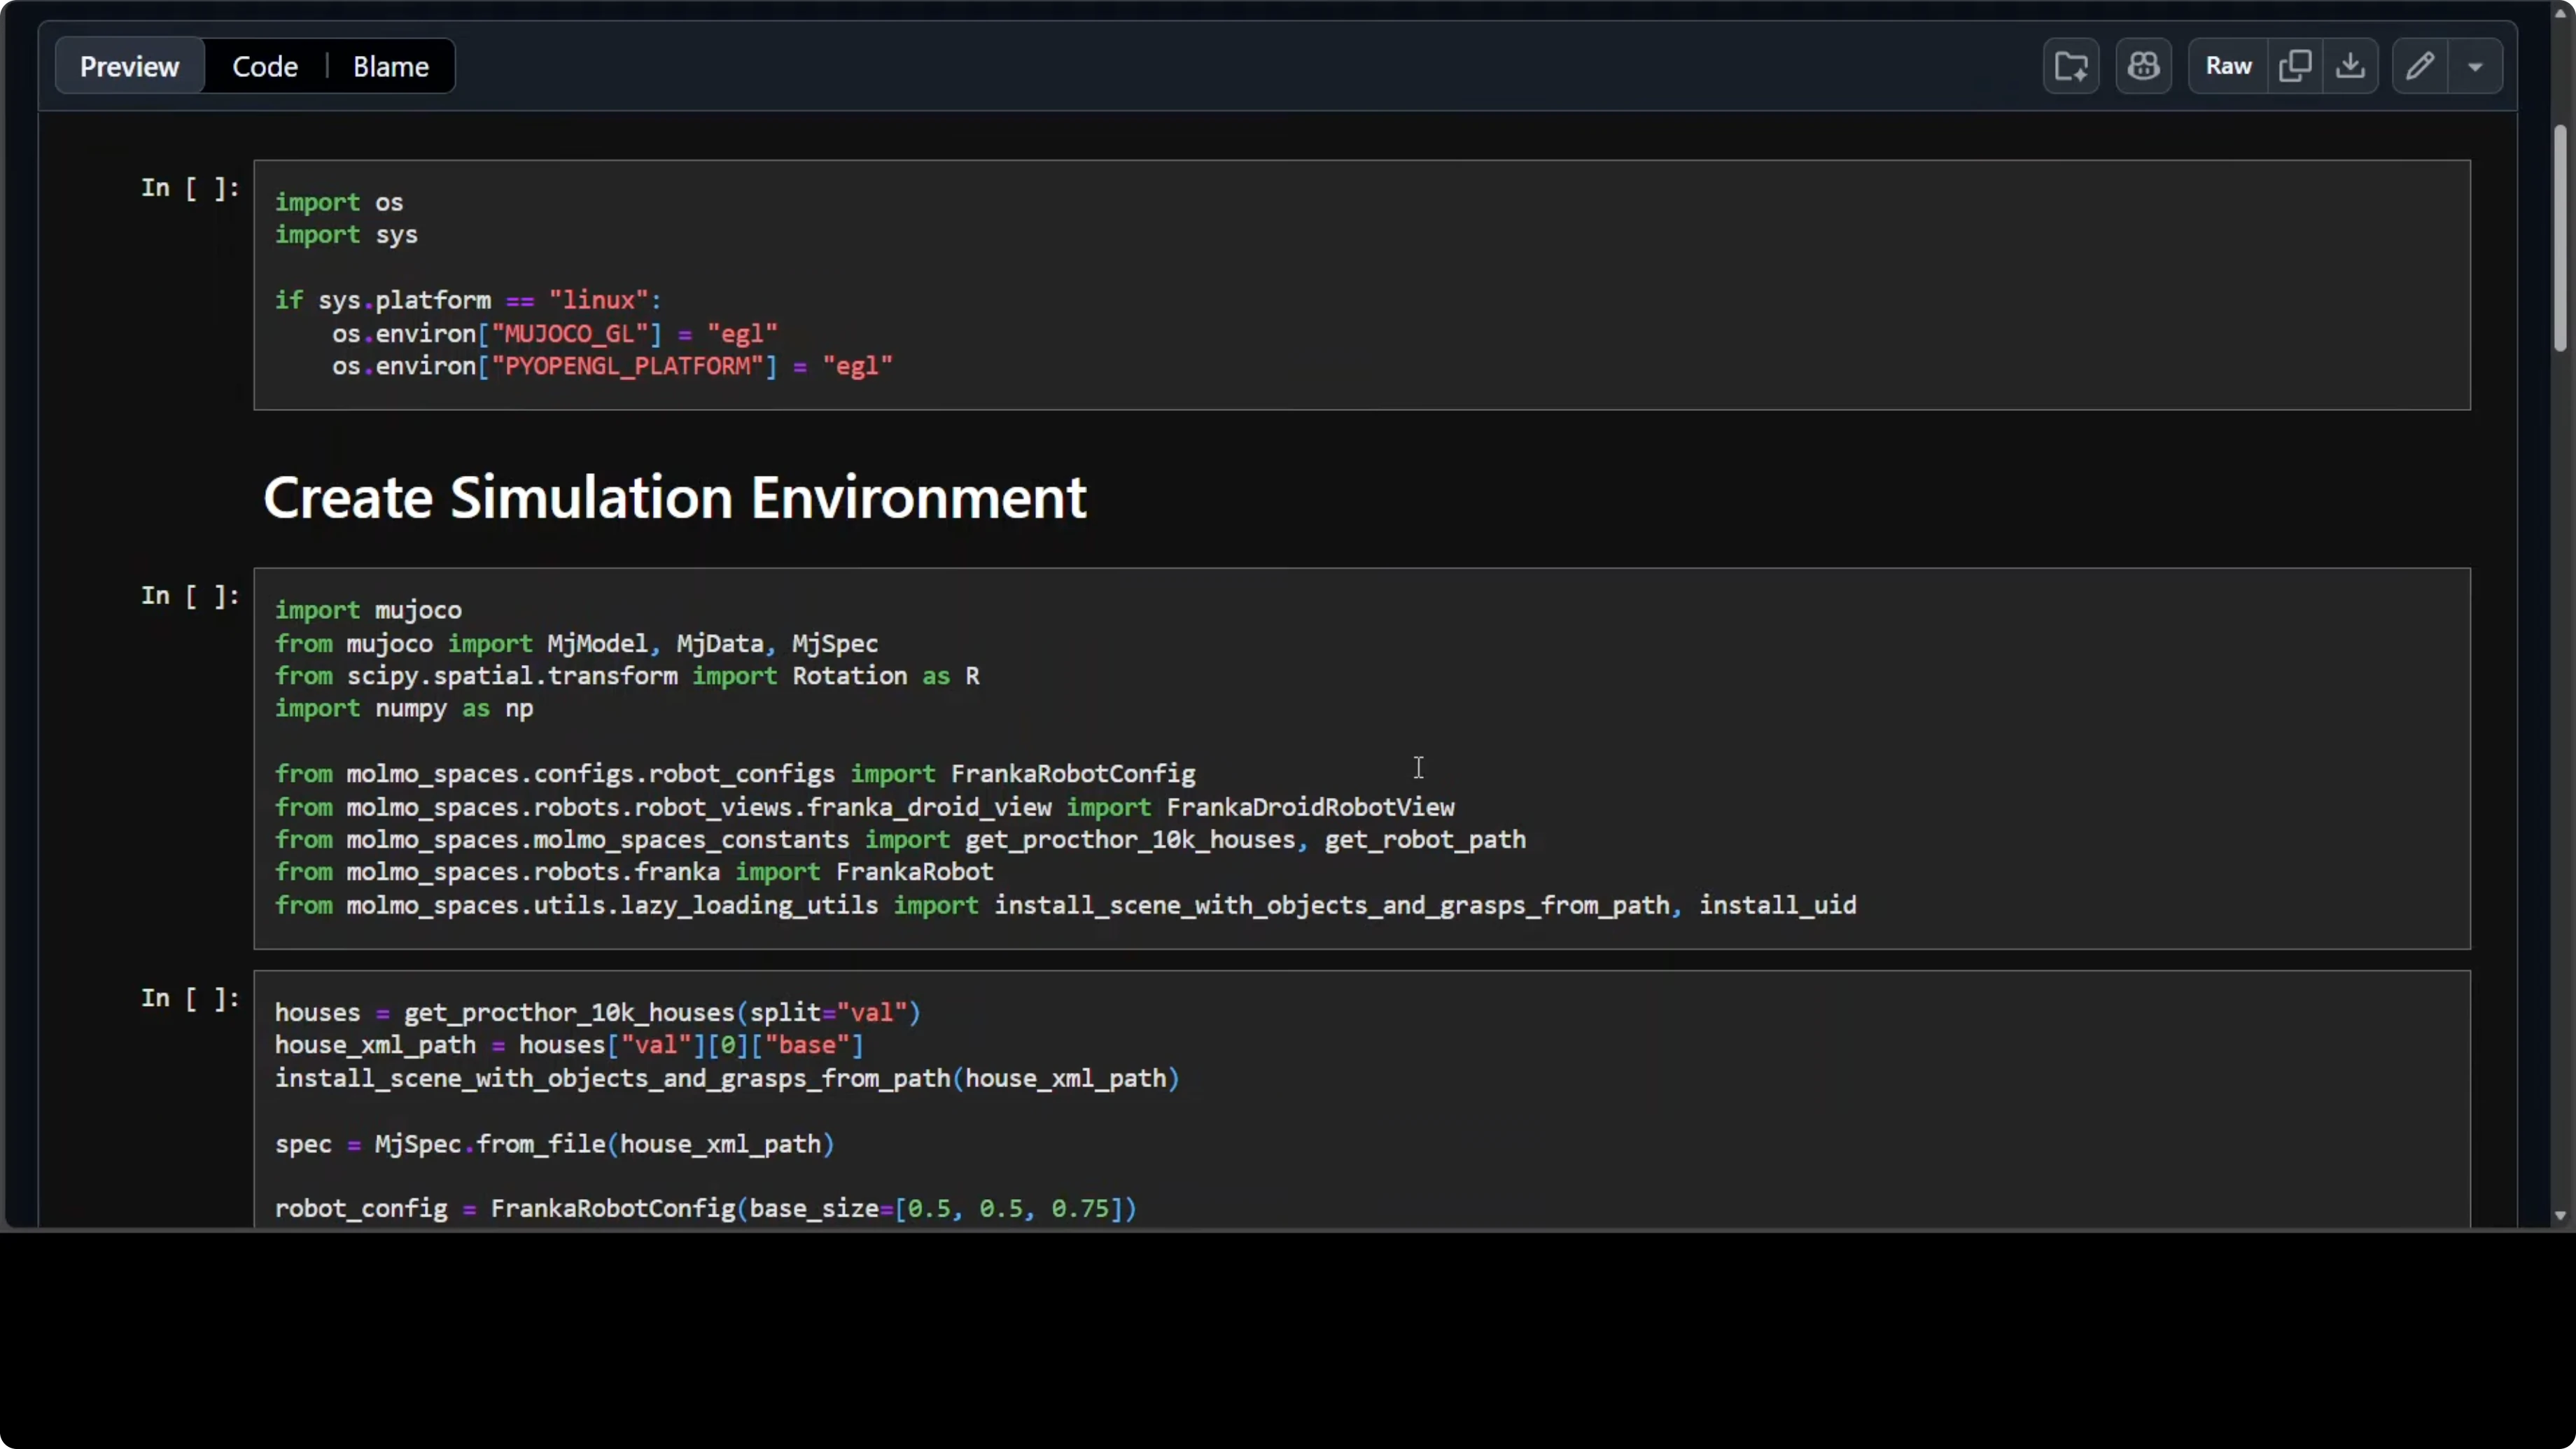
Task: Click the folder with sparkle icon
Action: [x=2070, y=66]
